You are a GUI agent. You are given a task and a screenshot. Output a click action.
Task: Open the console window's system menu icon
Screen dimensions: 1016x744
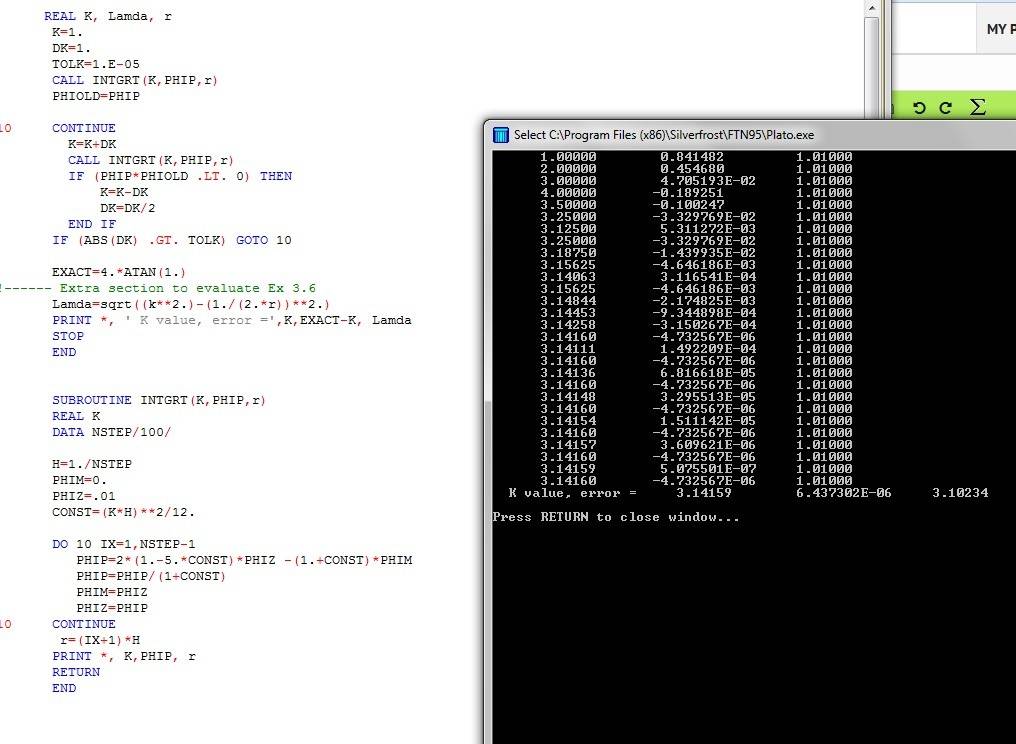pyautogui.click(x=499, y=135)
